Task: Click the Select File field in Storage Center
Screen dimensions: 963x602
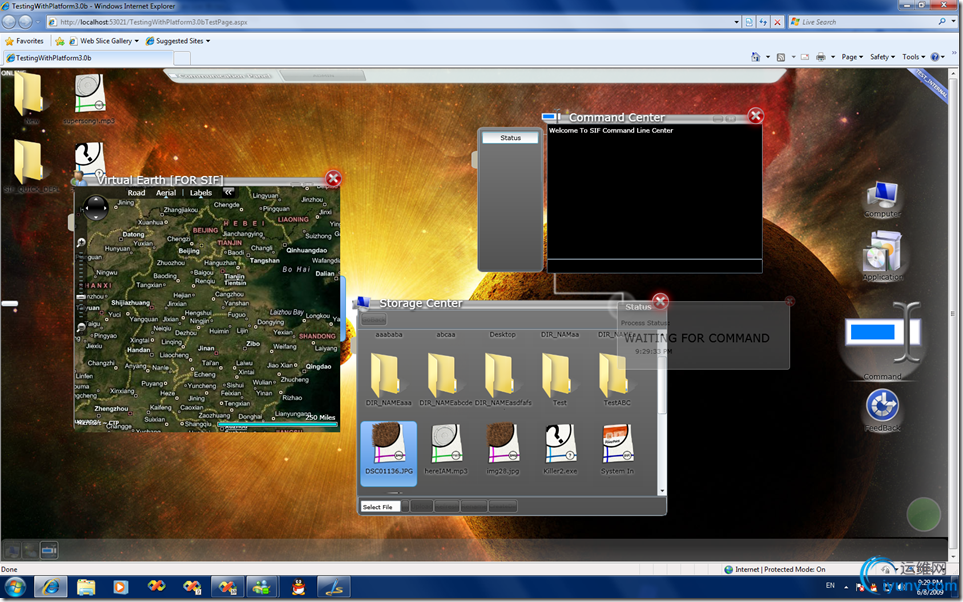Action: 380,507
